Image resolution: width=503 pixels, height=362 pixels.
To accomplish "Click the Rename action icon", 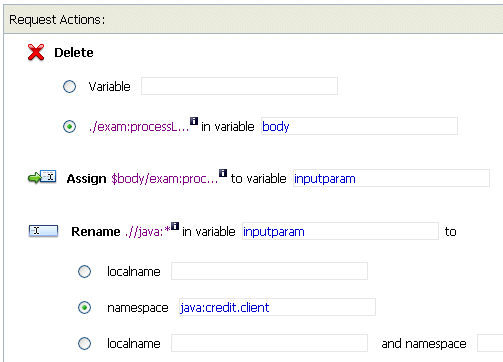I will (43, 231).
